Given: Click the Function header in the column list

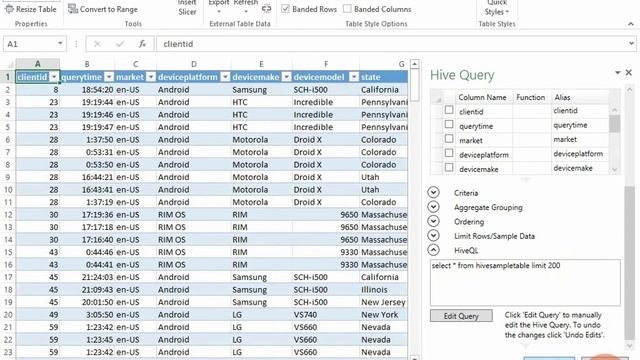Looking at the screenshot, I should point(531,97).
